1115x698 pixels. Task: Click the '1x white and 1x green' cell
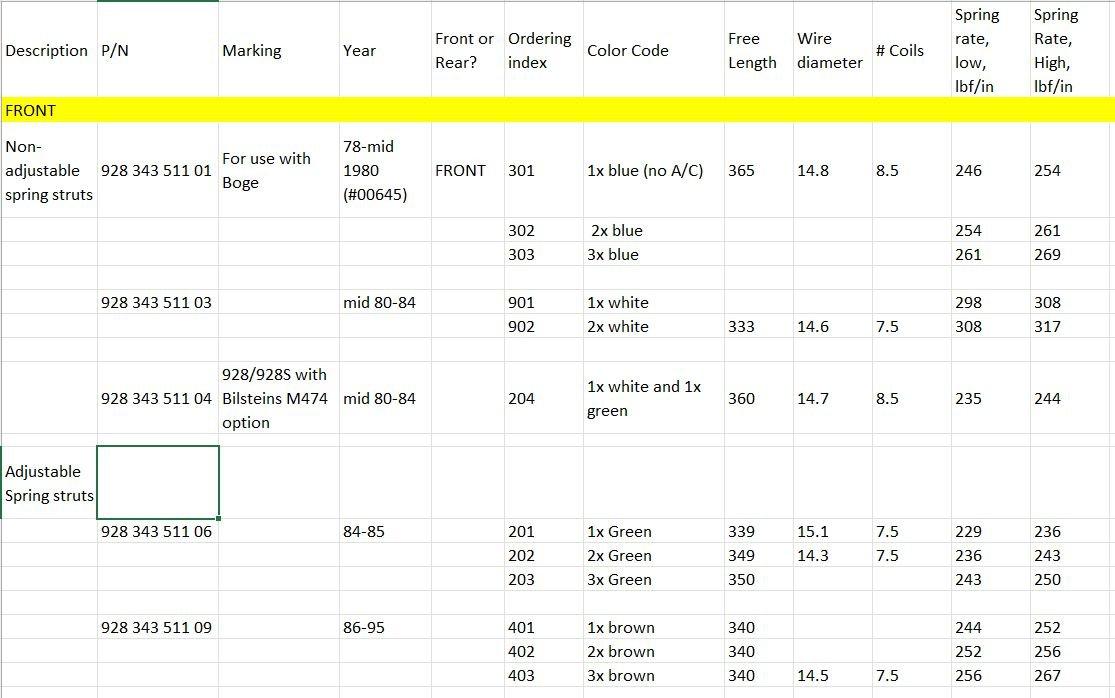[644, 398]
